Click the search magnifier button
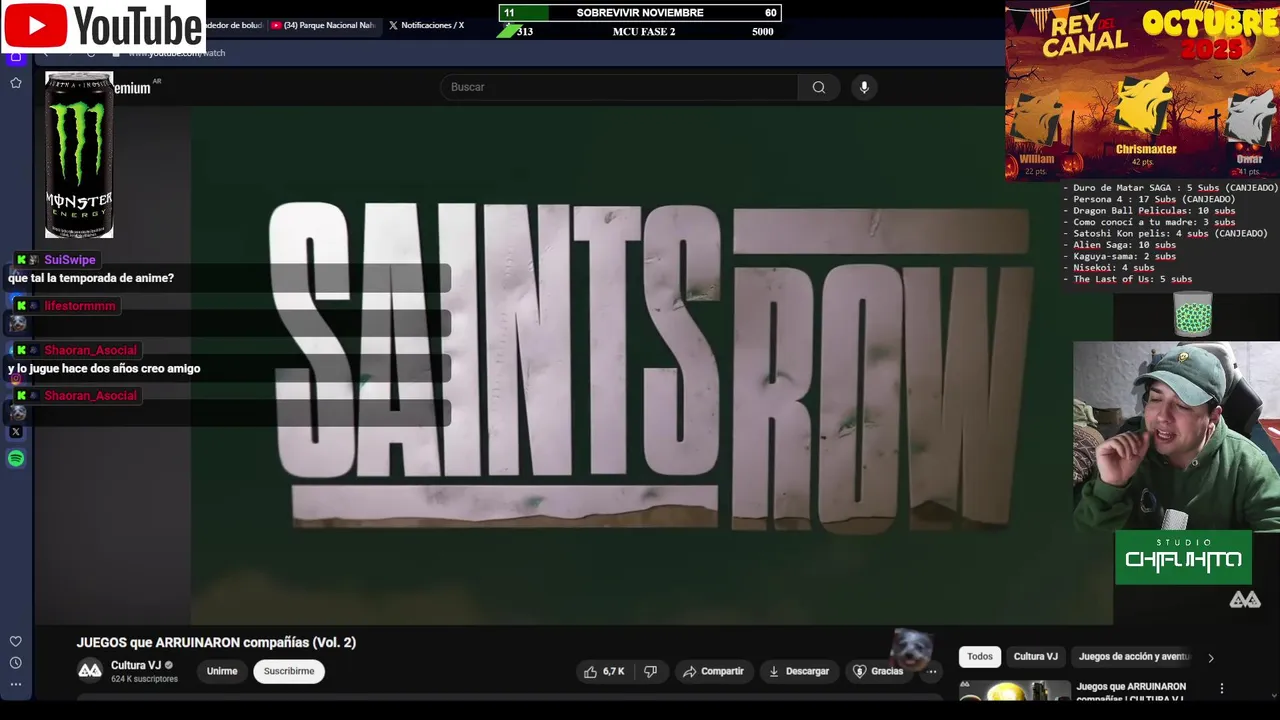The image size is (1280, 720). (x=819, y=87)
